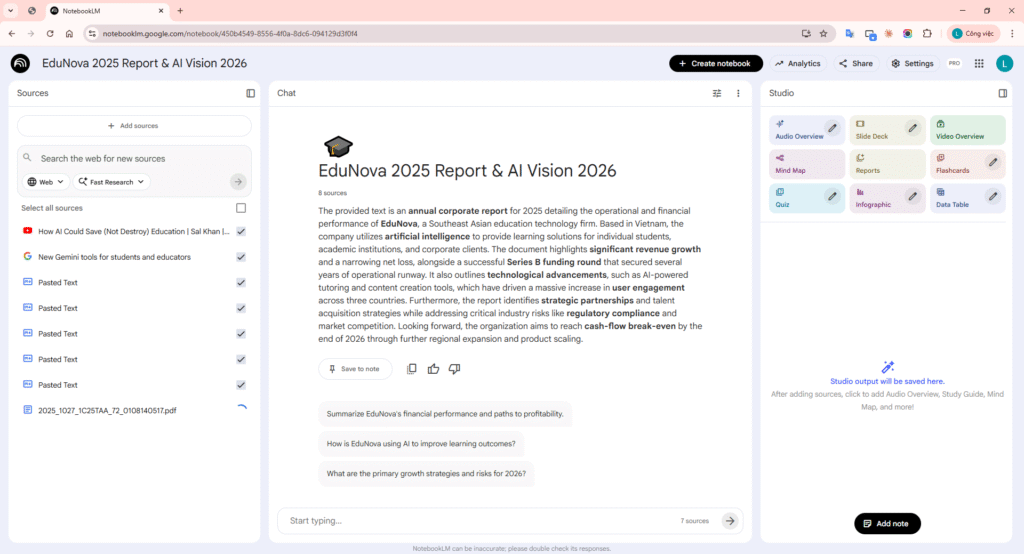
Task: Collapse the Sources panel
Action: [x=250, y=93]
